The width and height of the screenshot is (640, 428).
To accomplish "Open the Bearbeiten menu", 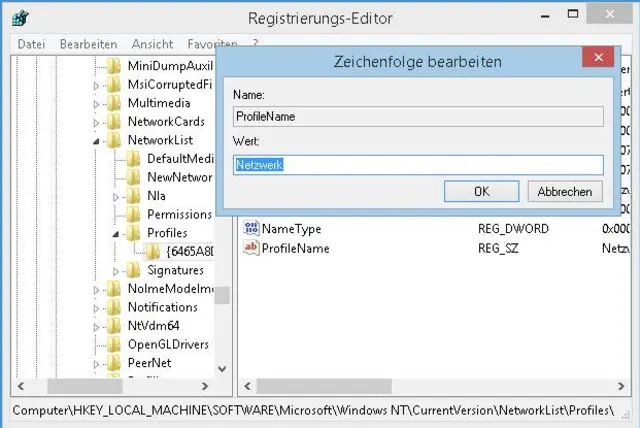I will pos(89,44).
